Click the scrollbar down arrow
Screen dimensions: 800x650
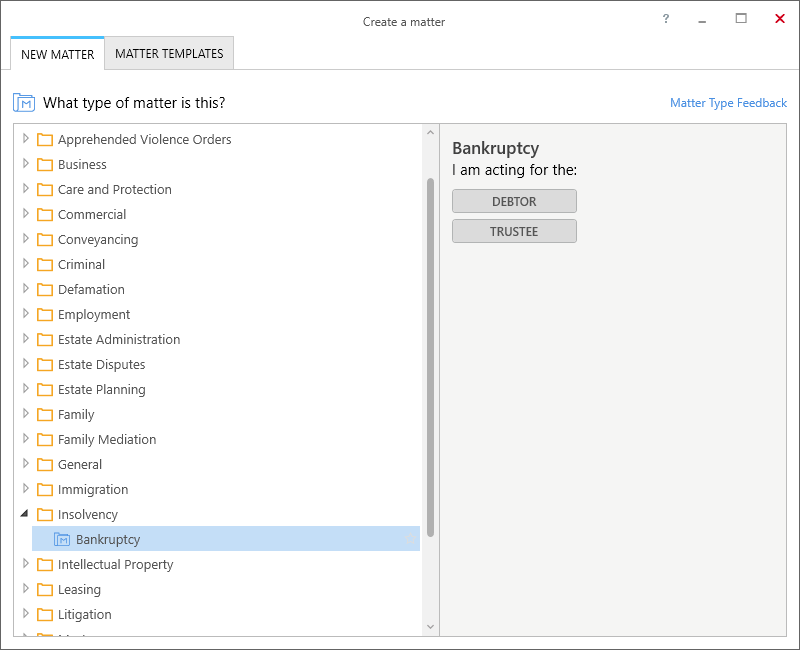[430, 627]
